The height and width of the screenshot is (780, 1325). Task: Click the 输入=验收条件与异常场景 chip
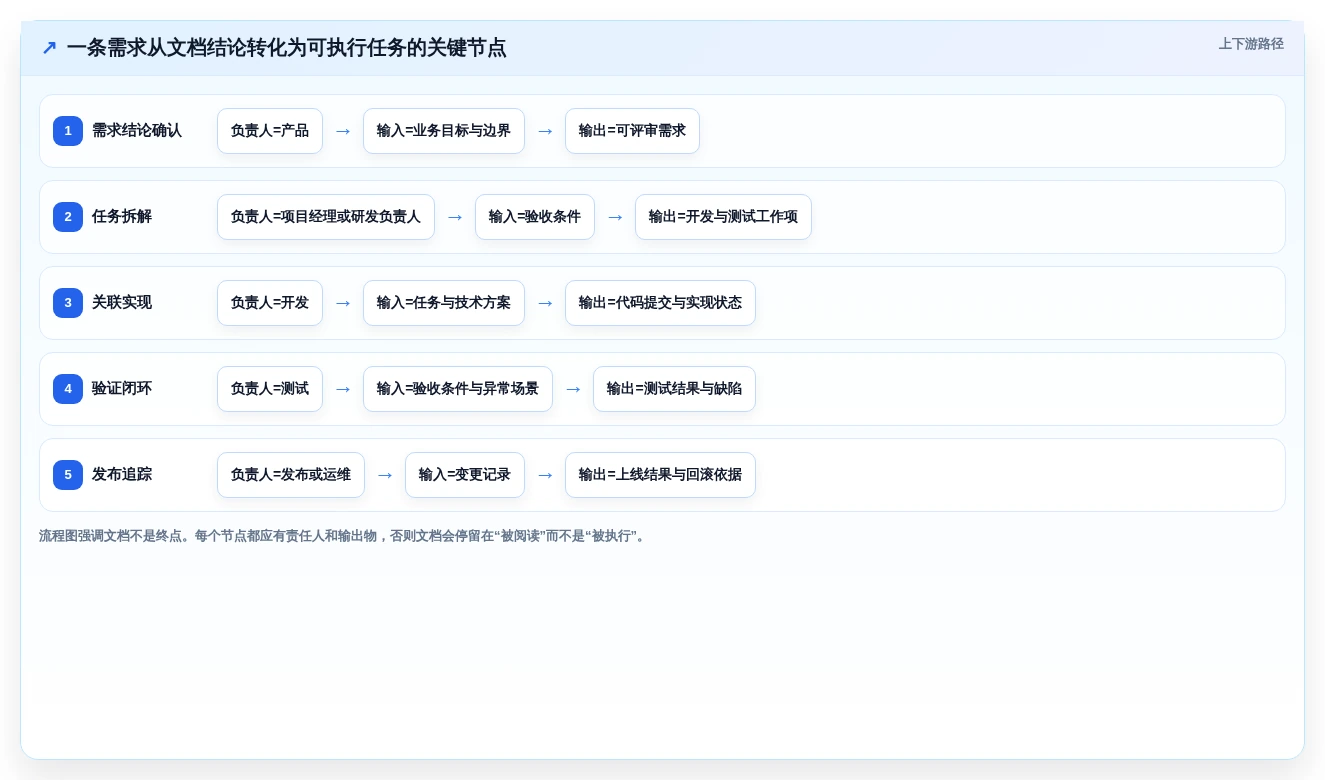tap(458, 389)
